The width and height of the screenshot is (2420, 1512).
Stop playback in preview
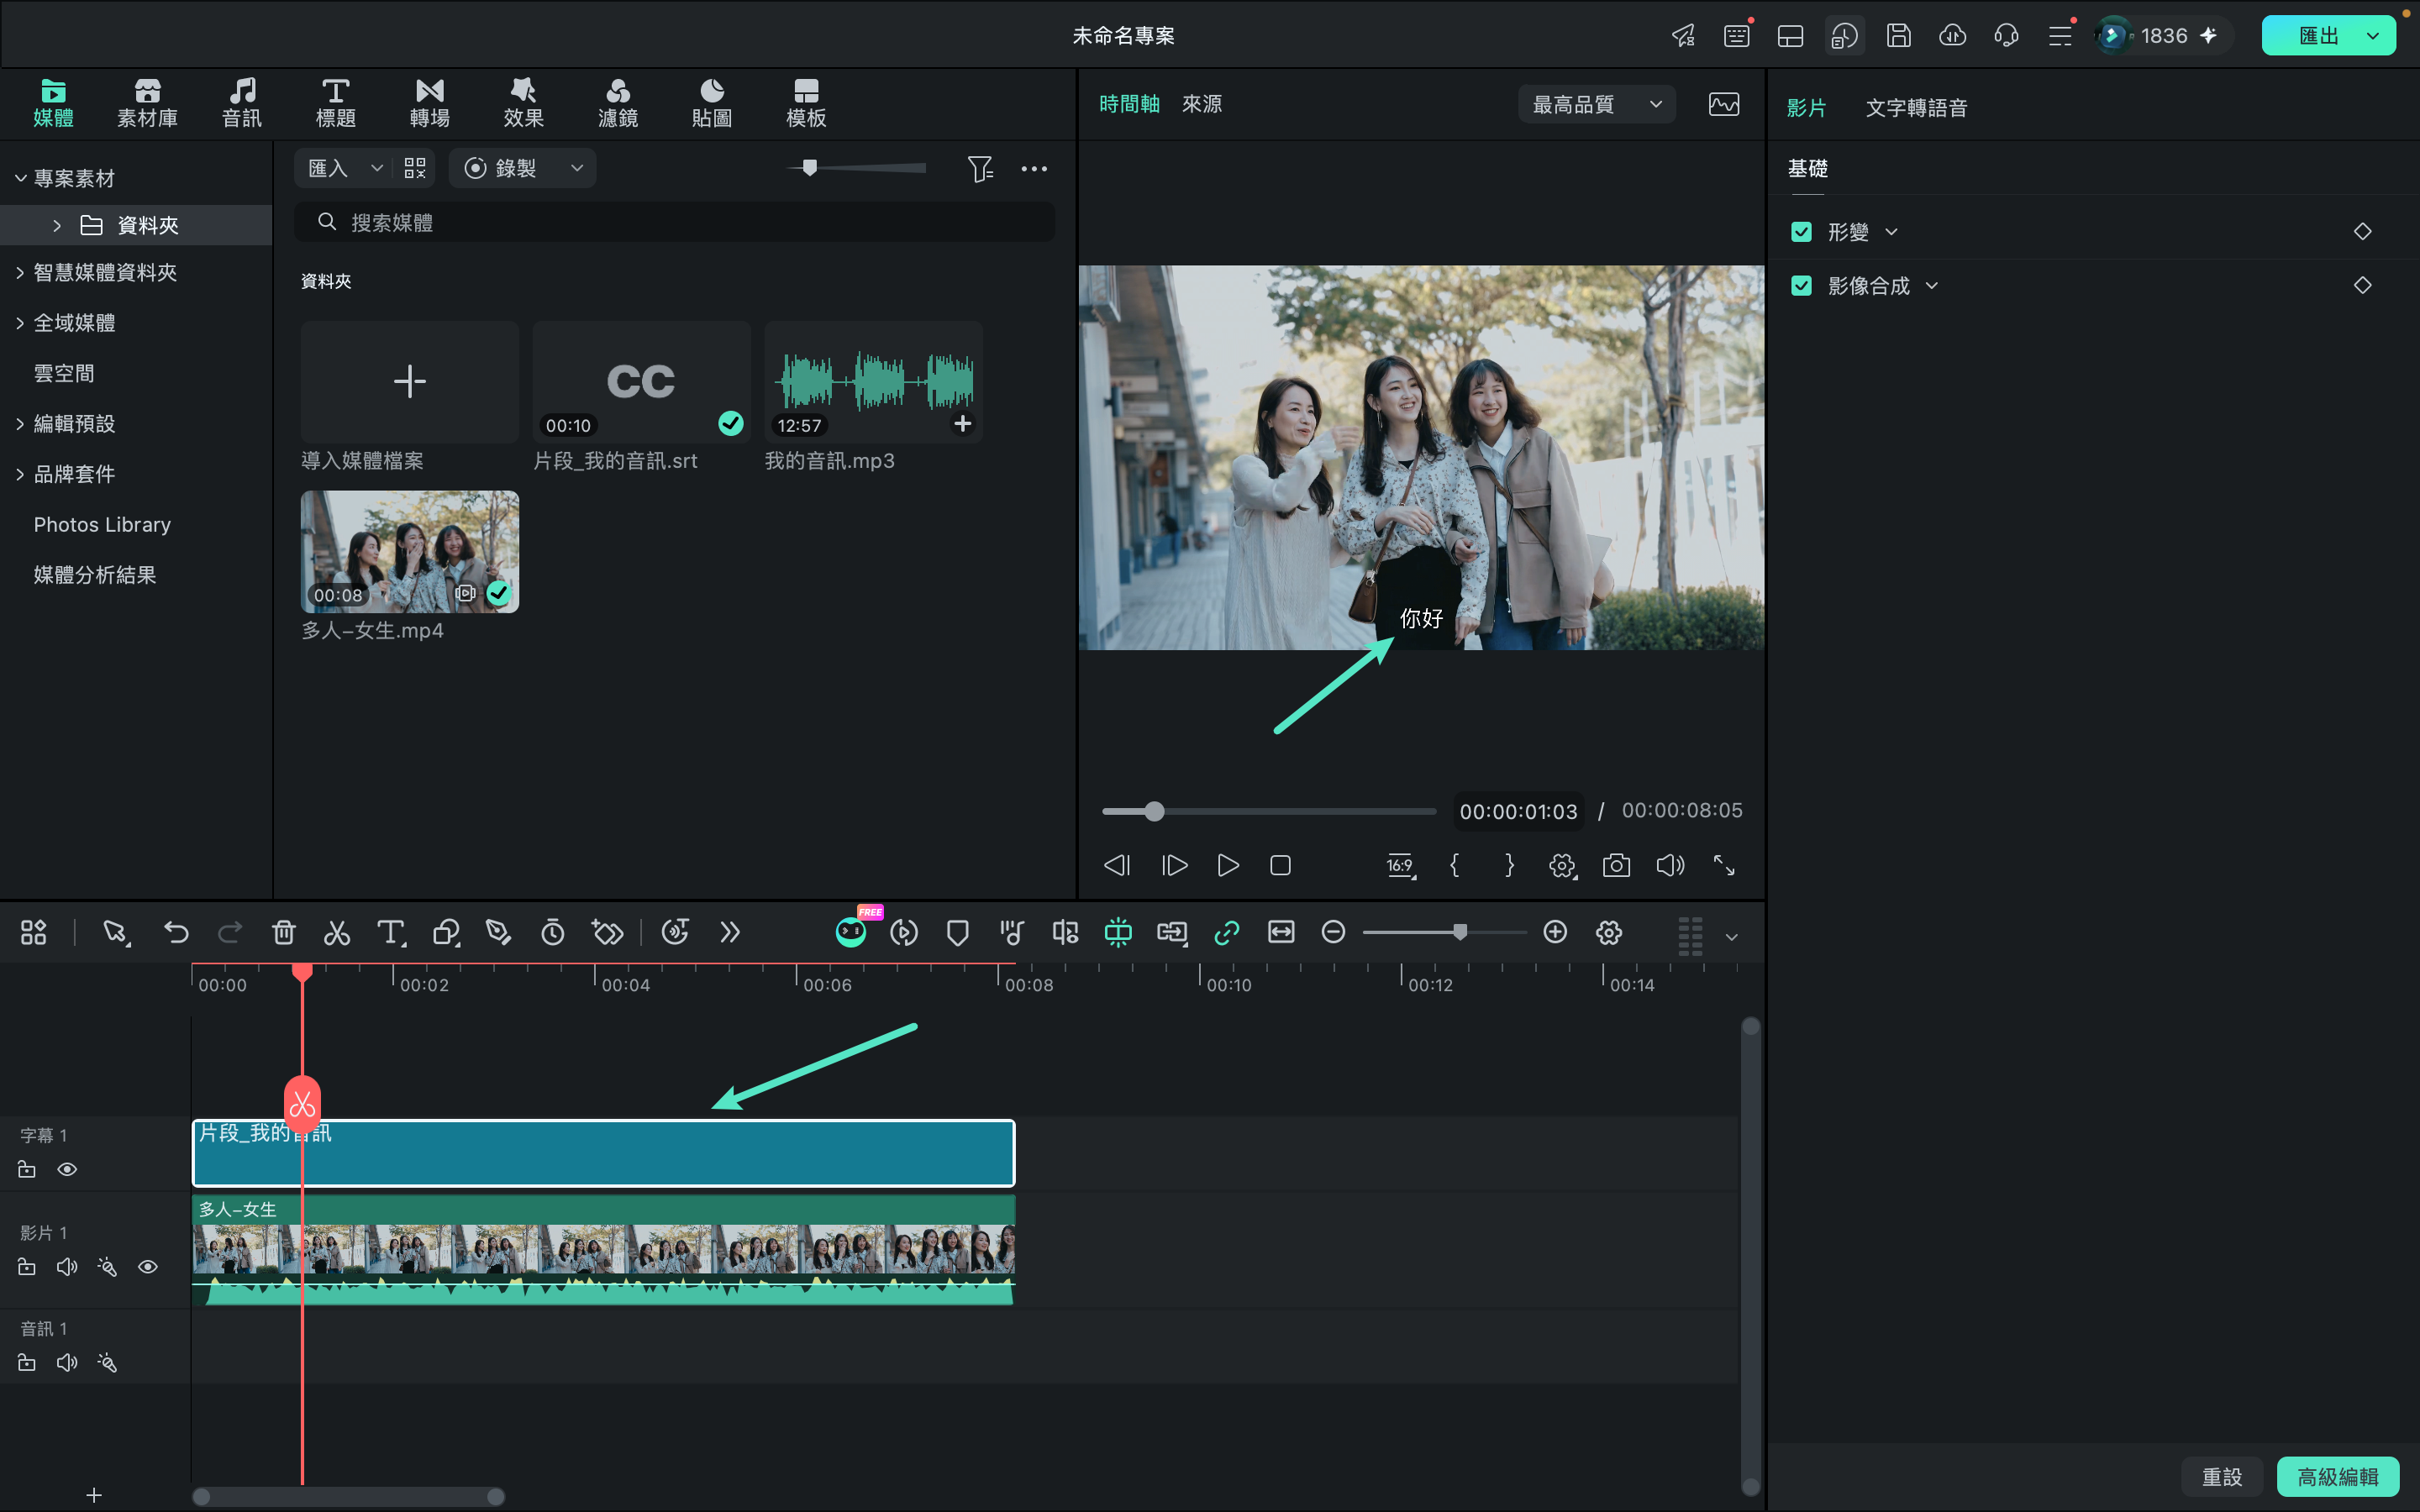pyautogui.click(x=1280, y=865)
